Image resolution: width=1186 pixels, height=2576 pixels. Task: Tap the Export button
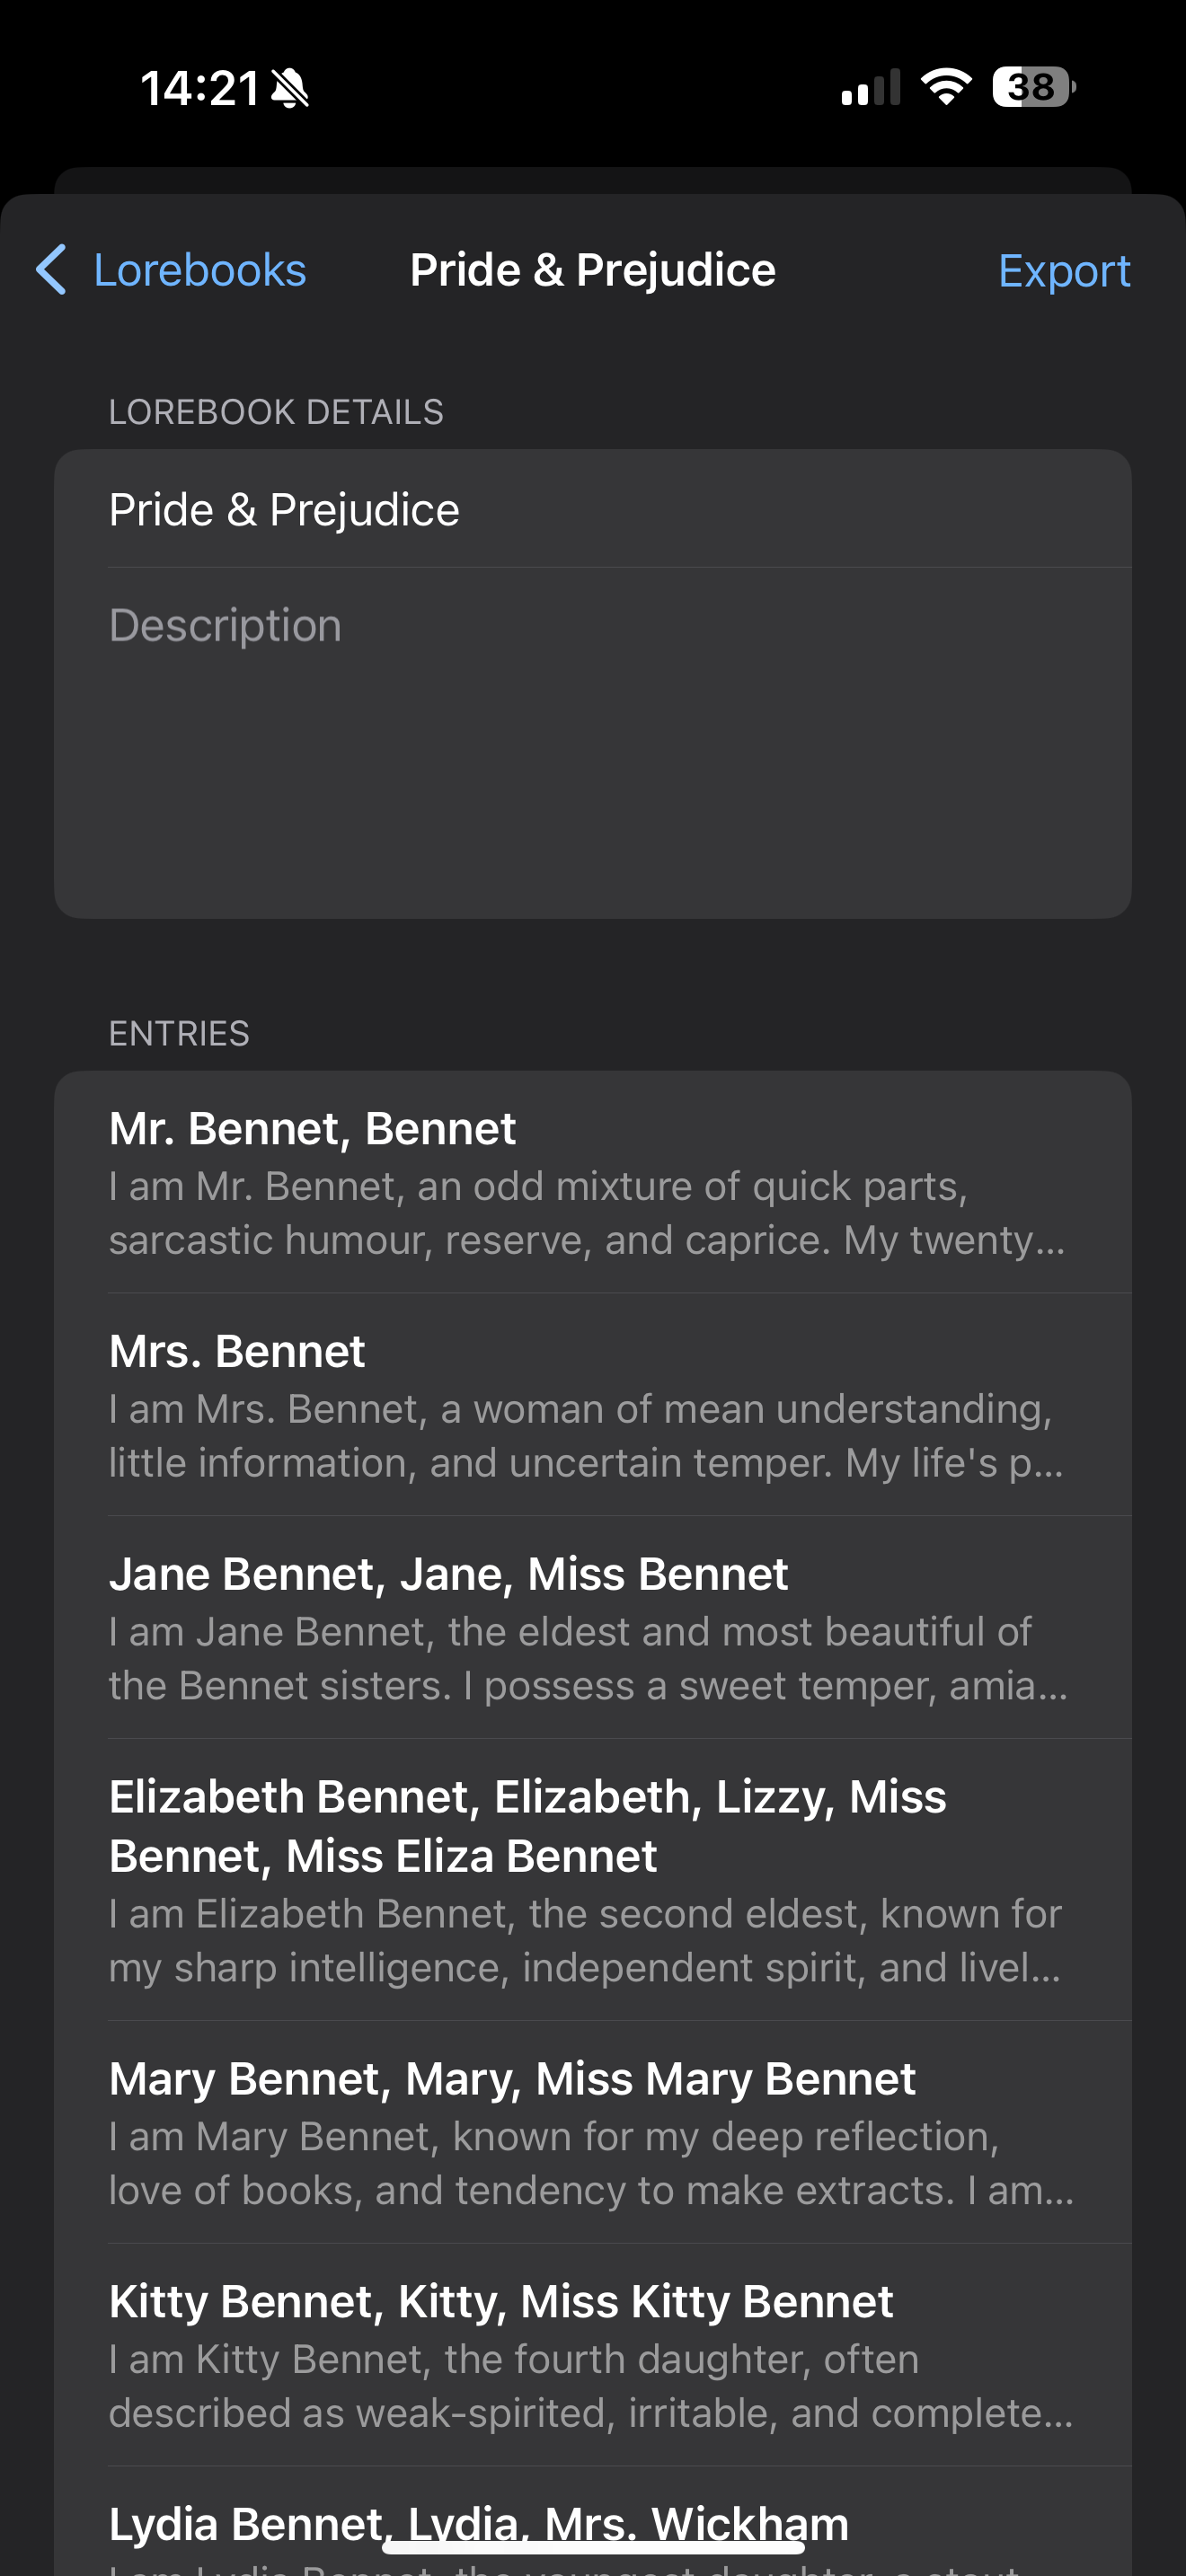pos(1064,271)
